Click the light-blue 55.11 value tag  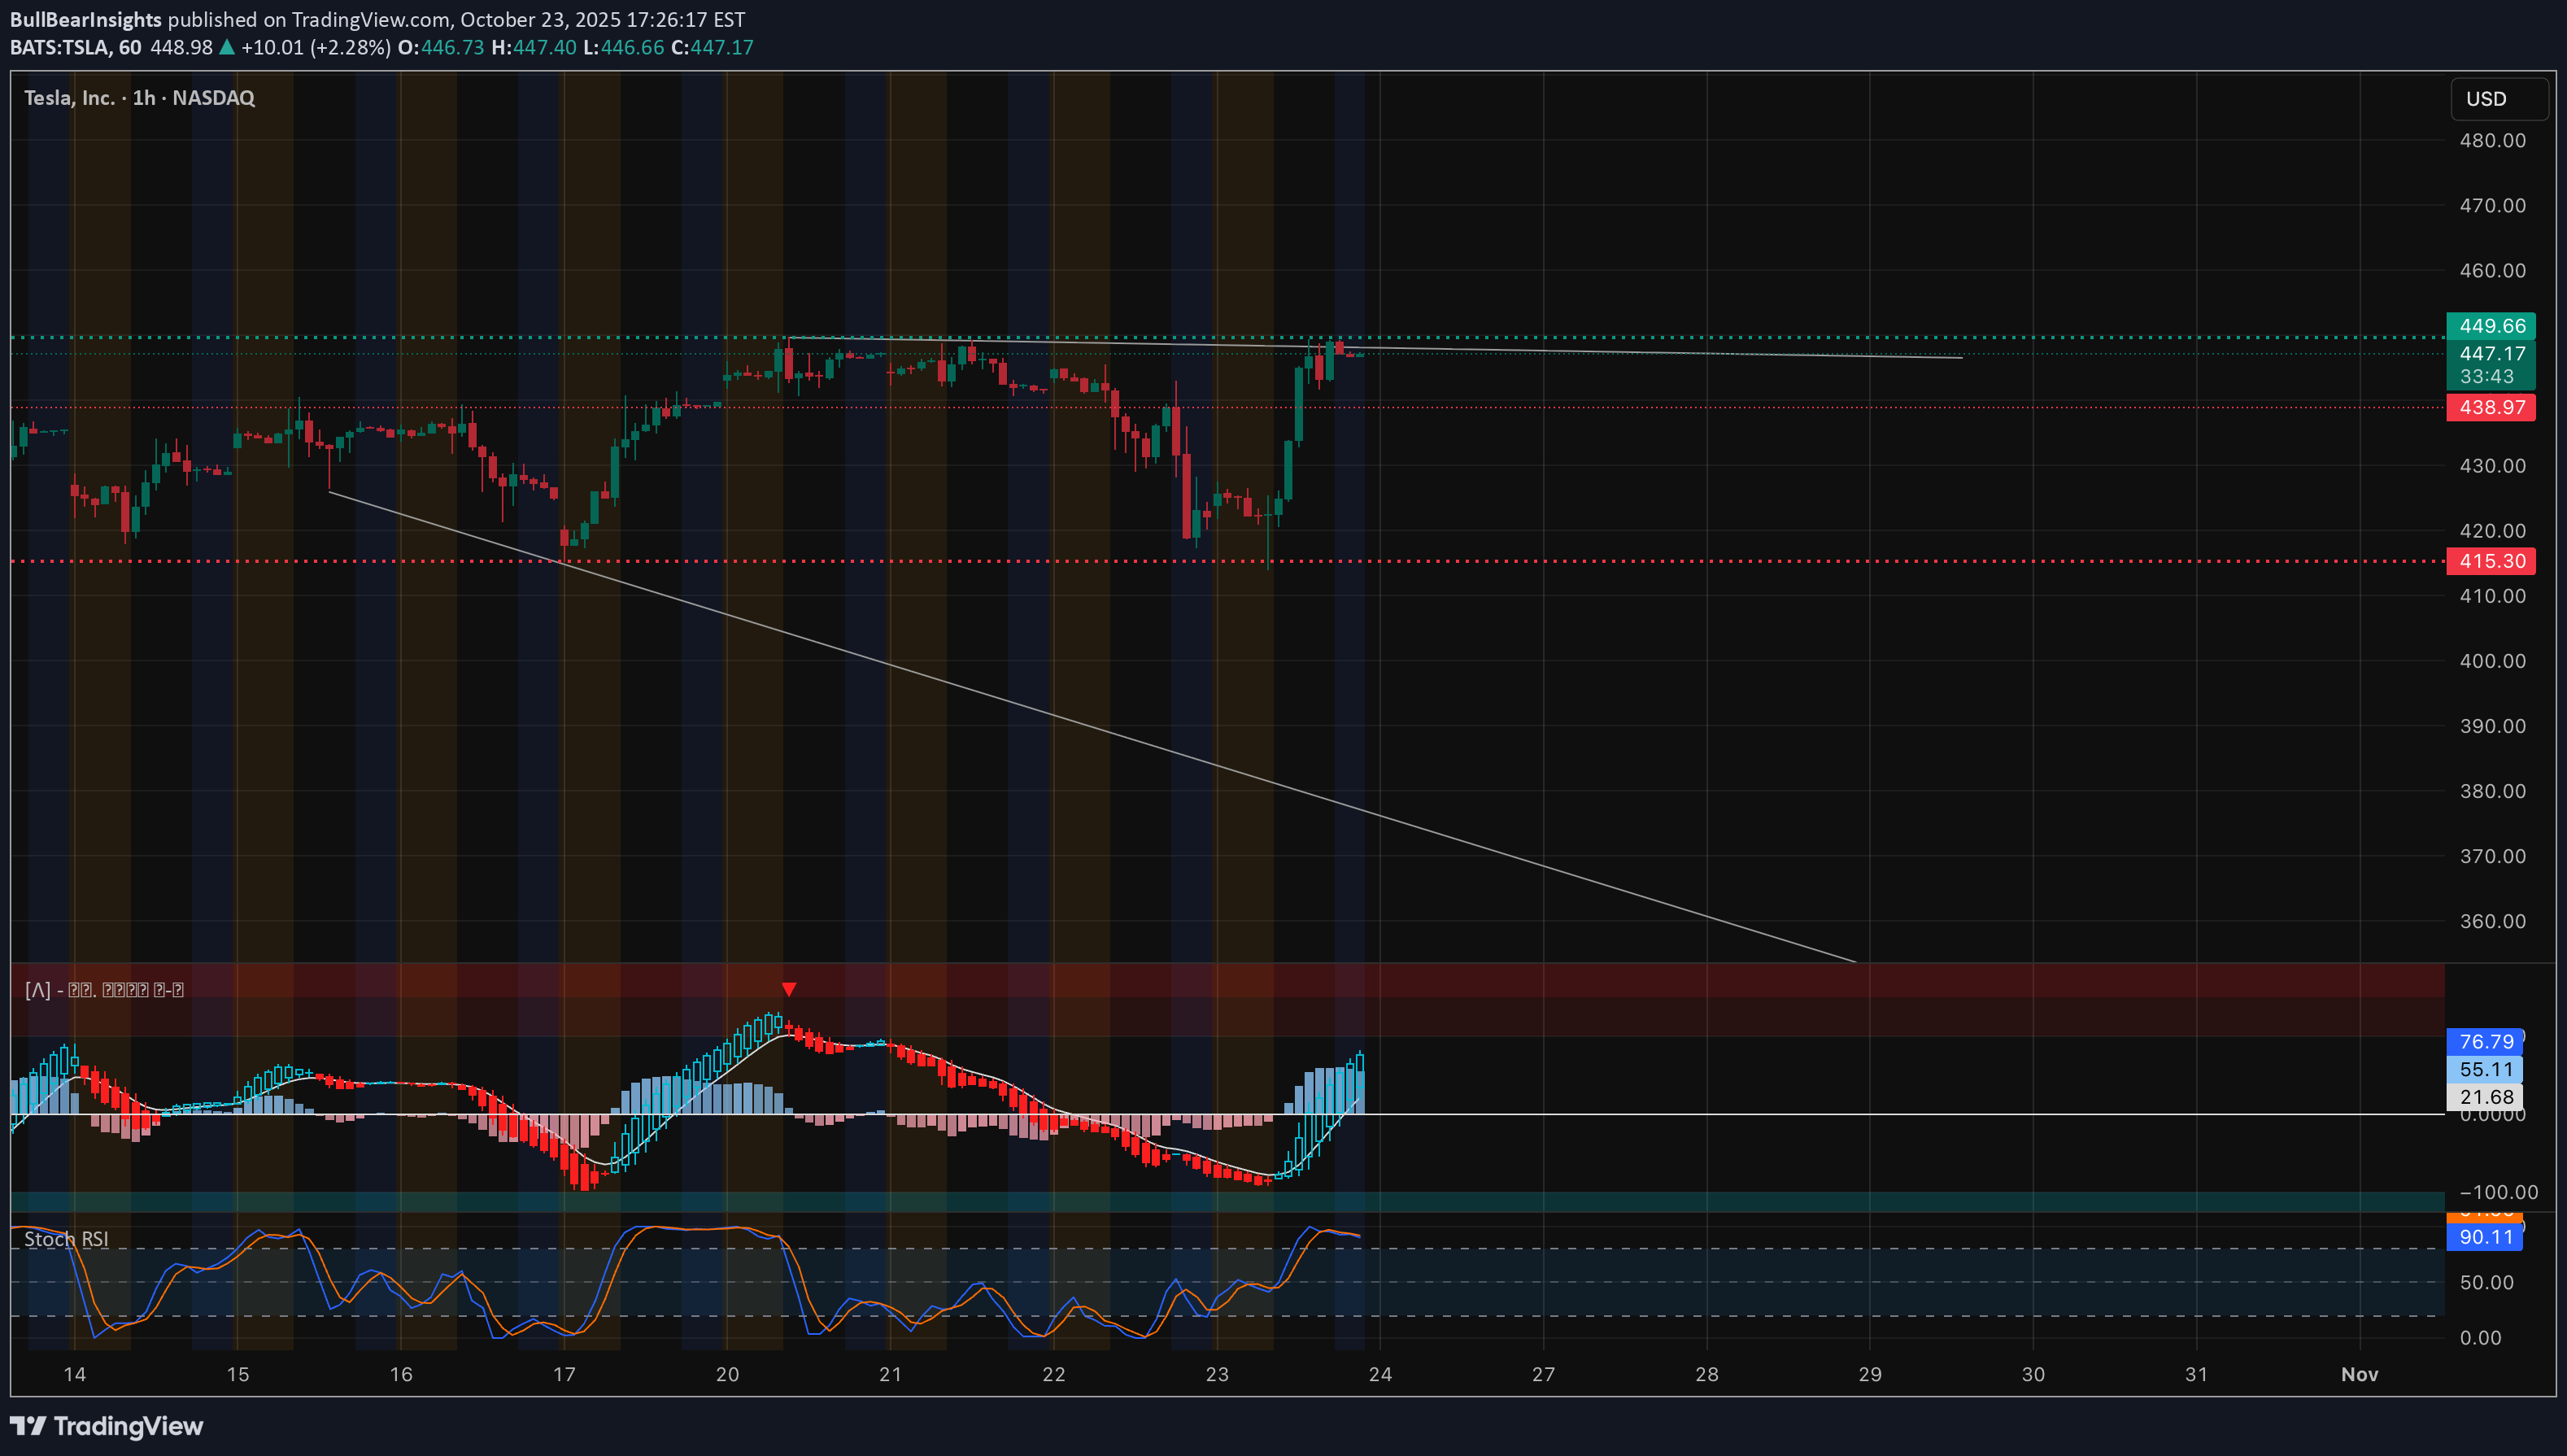tap(2484, 1069)
